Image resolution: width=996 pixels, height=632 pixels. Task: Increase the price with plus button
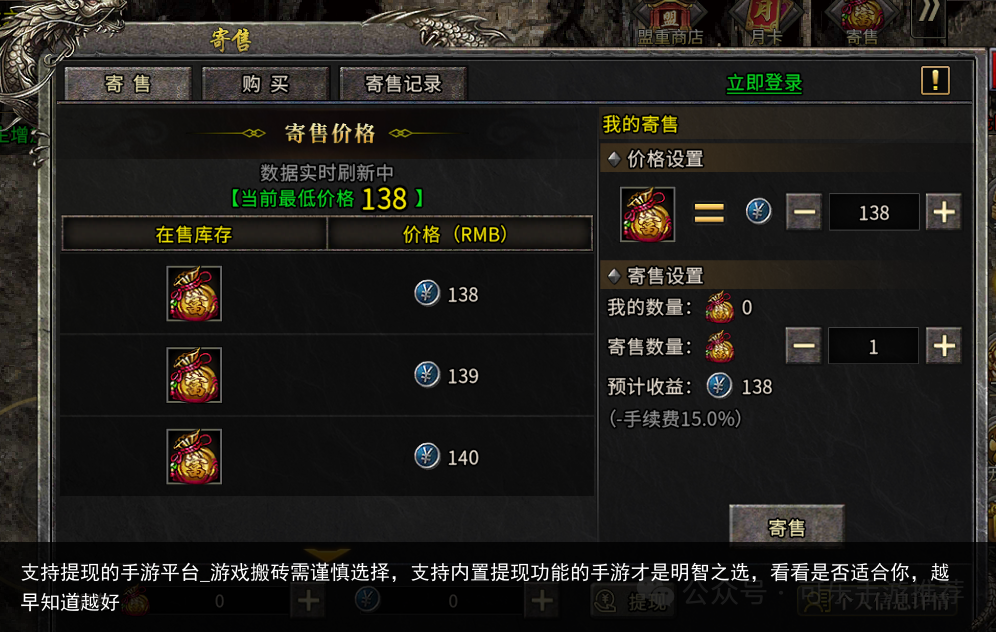943,212
